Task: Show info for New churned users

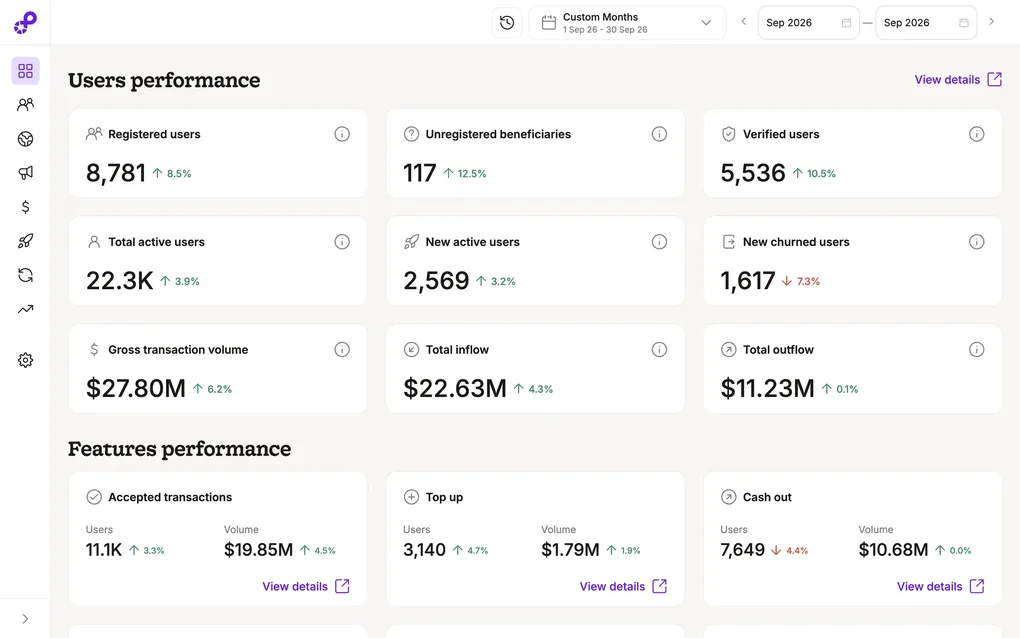Action: pyautogui.click(x=976, y=242)
